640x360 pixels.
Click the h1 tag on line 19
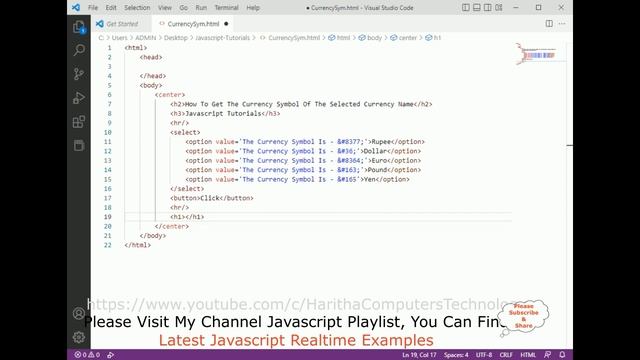187,217
